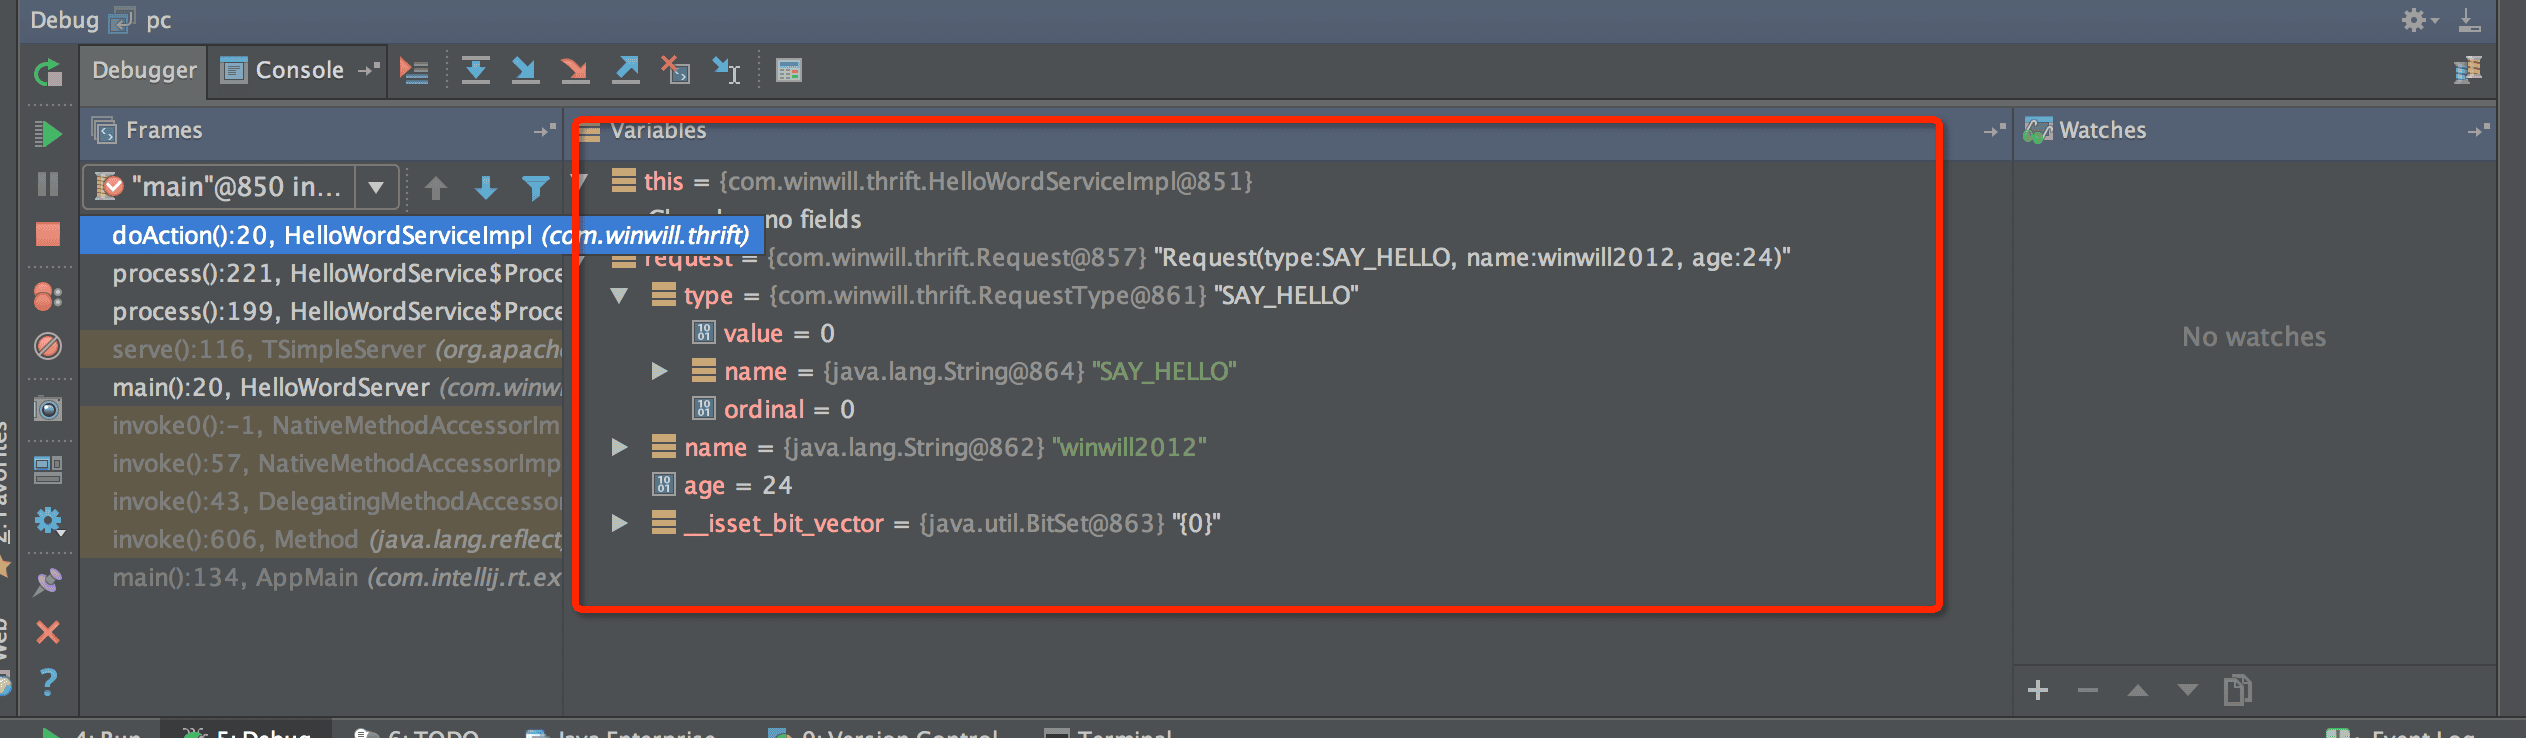The height and width of the screenshot is (738, 2526).
Task: Move watch up arrow
Action: [2138, 690]
